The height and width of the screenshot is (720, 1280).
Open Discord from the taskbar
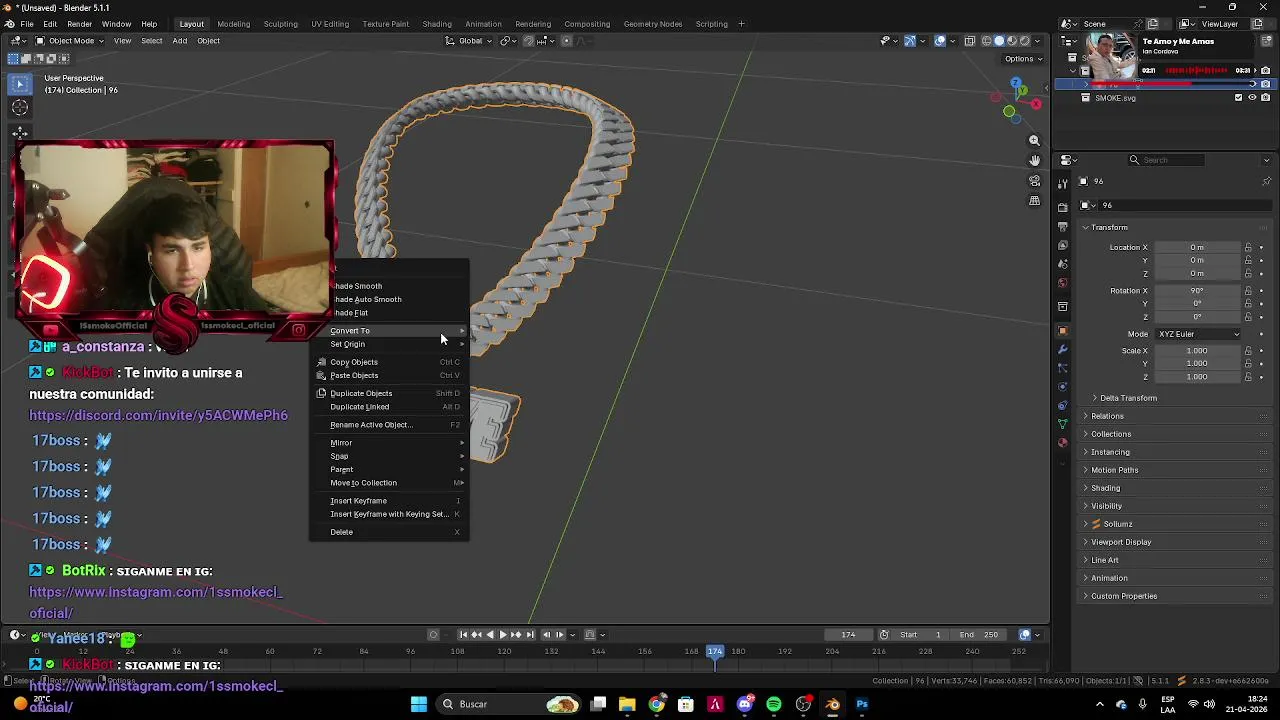pyautogui.click(x=744, y=704)
